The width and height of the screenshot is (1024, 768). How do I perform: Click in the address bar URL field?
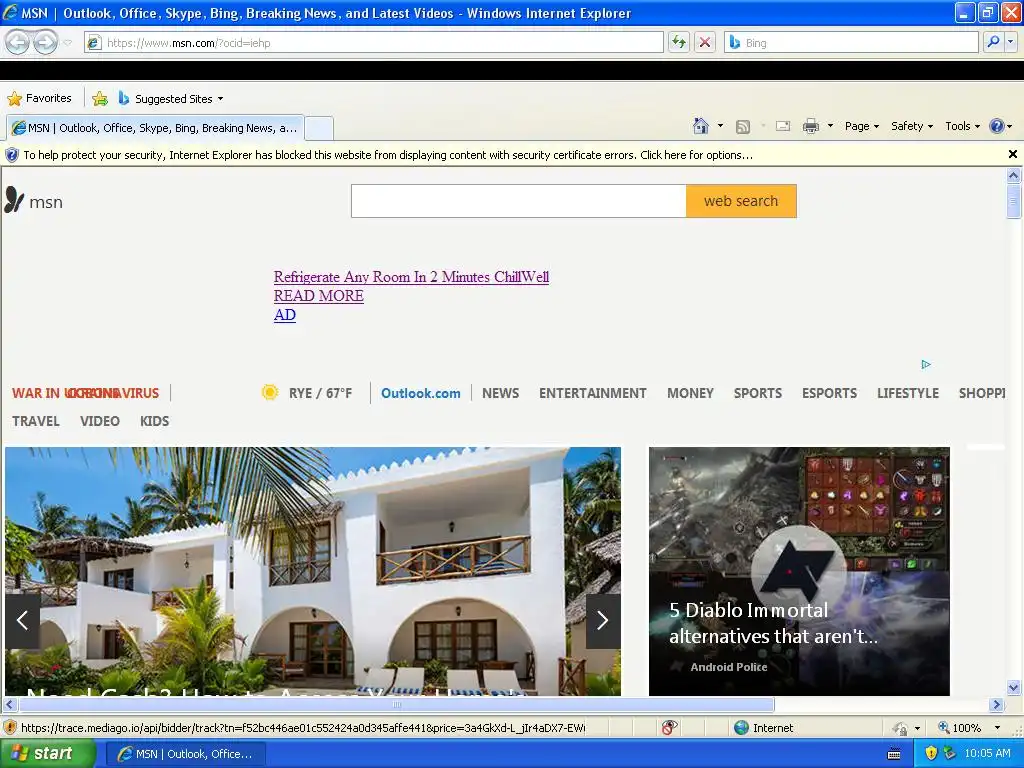click(374, 42)
